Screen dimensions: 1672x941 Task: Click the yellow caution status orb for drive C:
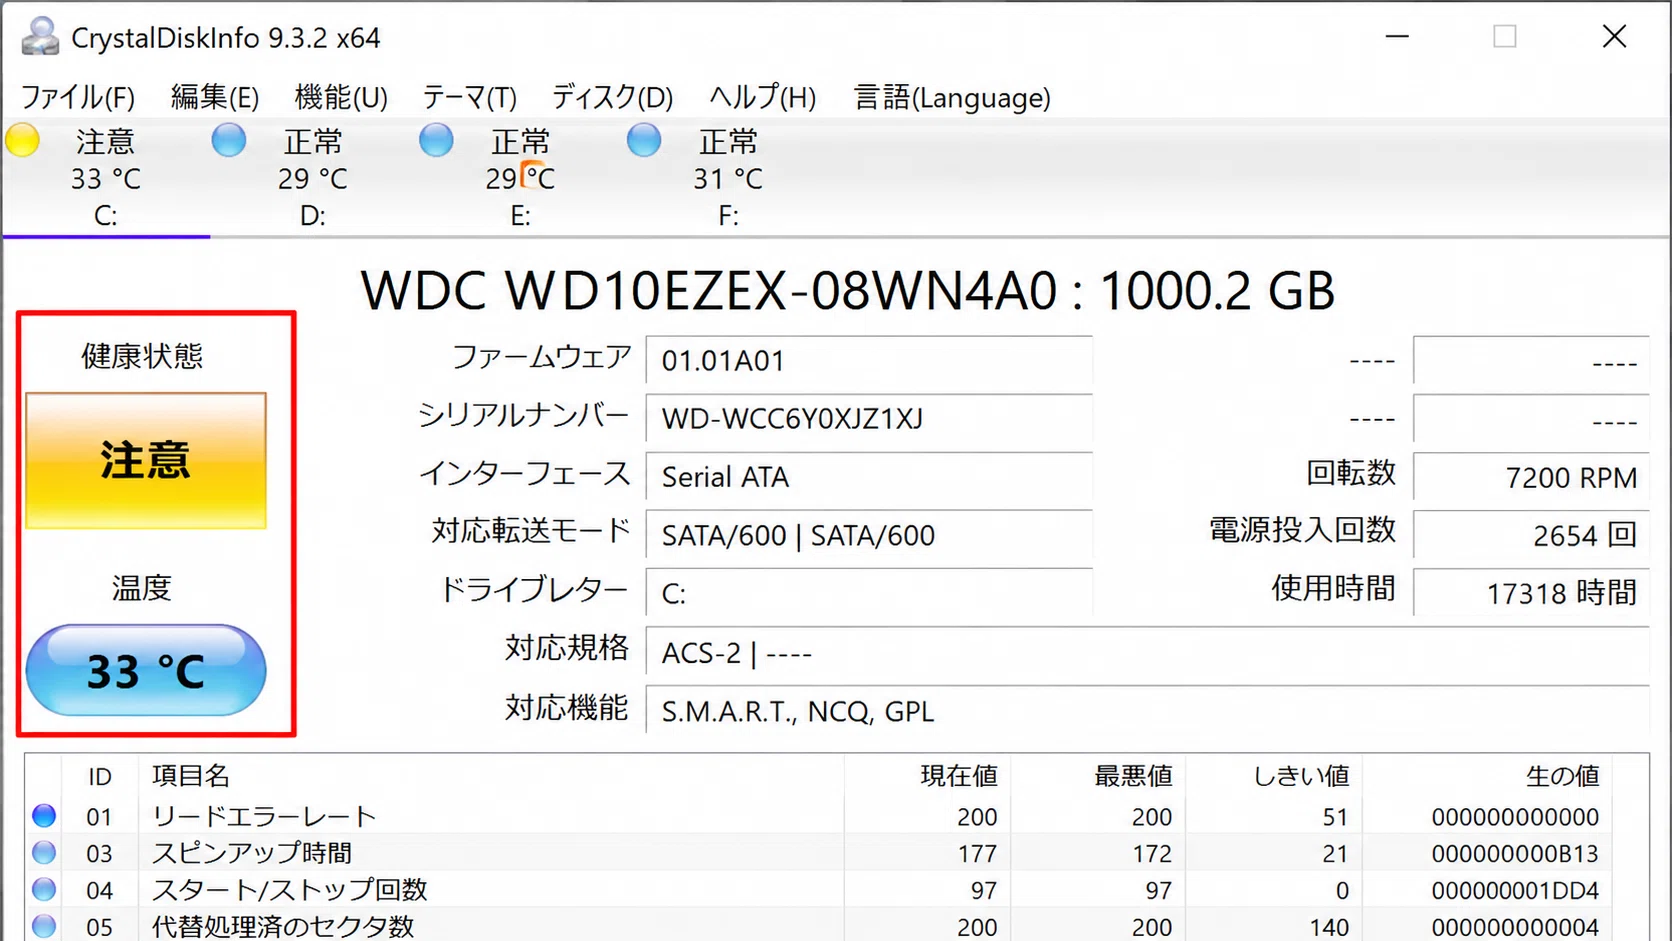click(x=23, y=141)
